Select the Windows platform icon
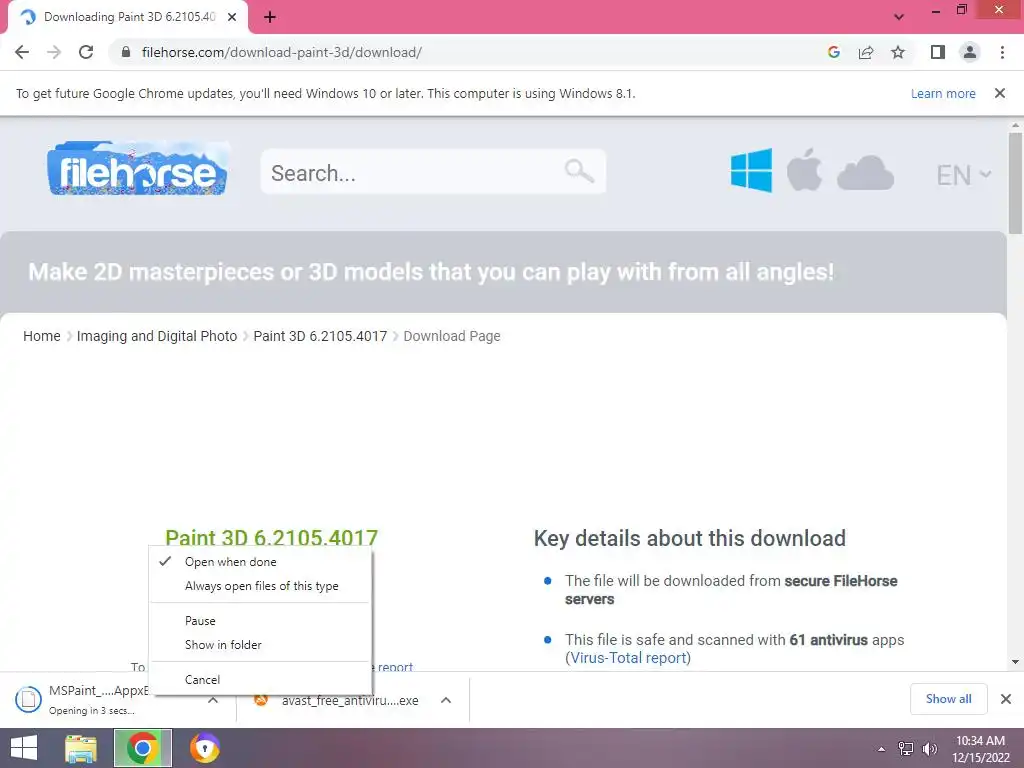Image resolution: width=1024 pixels, height=768 pixels. point(751,170)
